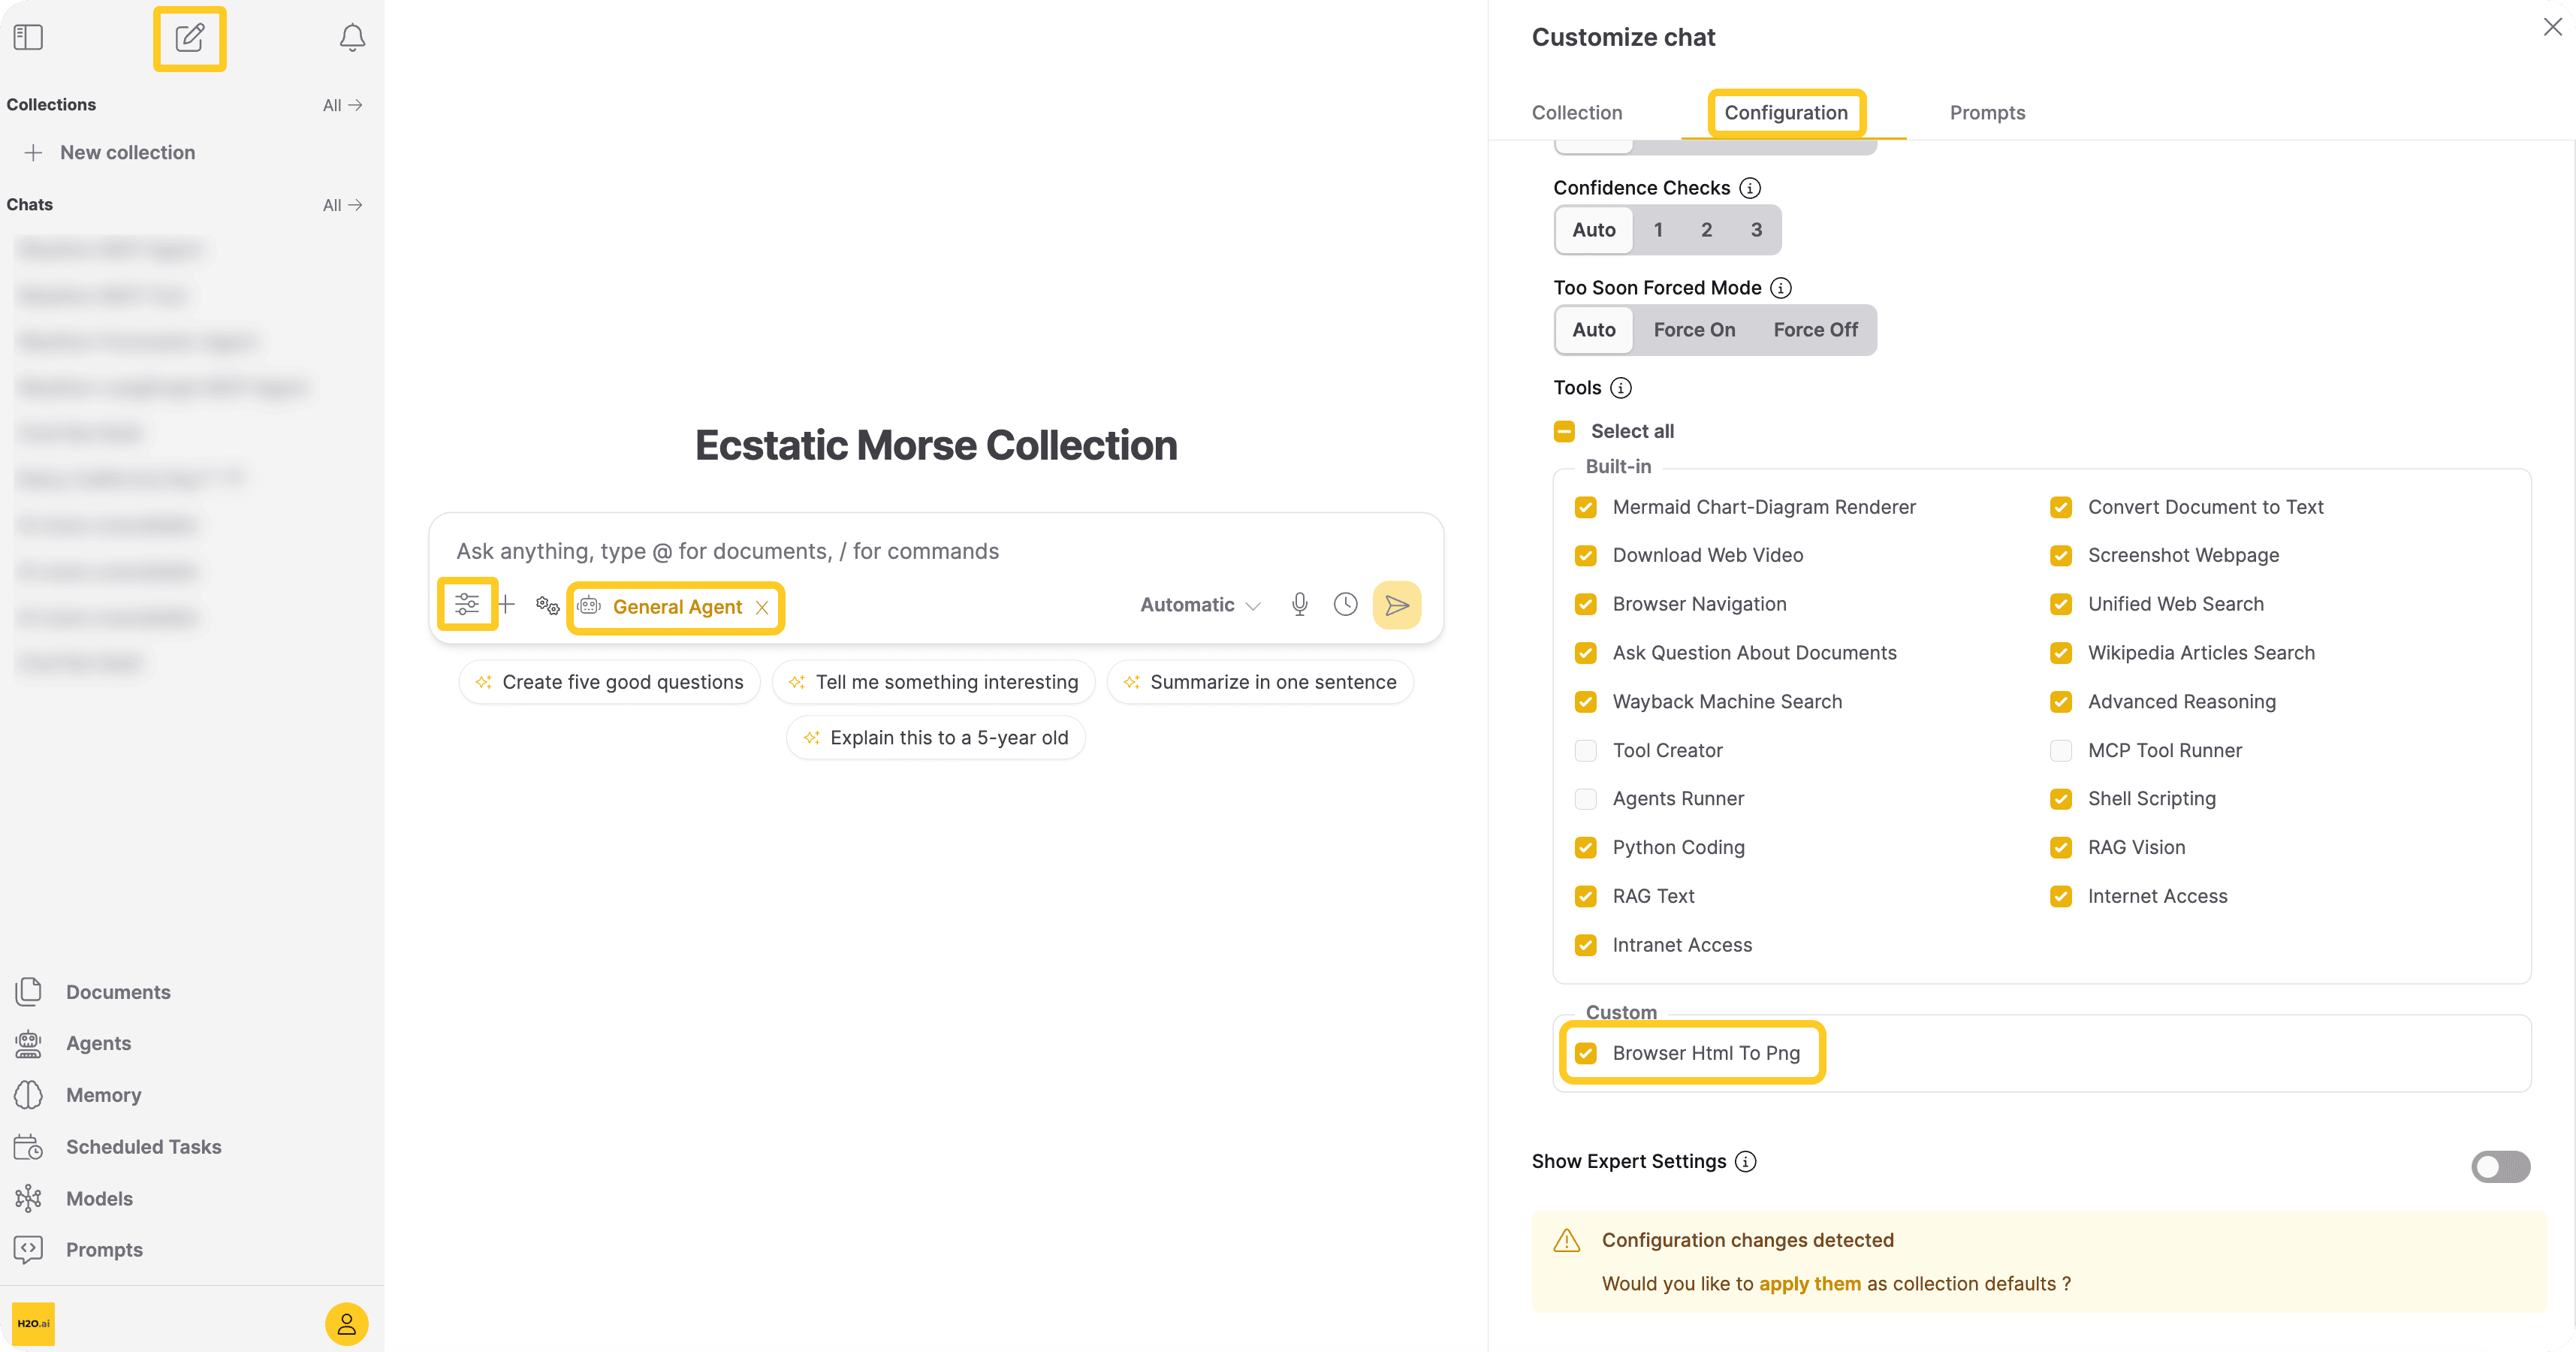
Task: Show all Collections via All arrow
Action: click(342, 105)
